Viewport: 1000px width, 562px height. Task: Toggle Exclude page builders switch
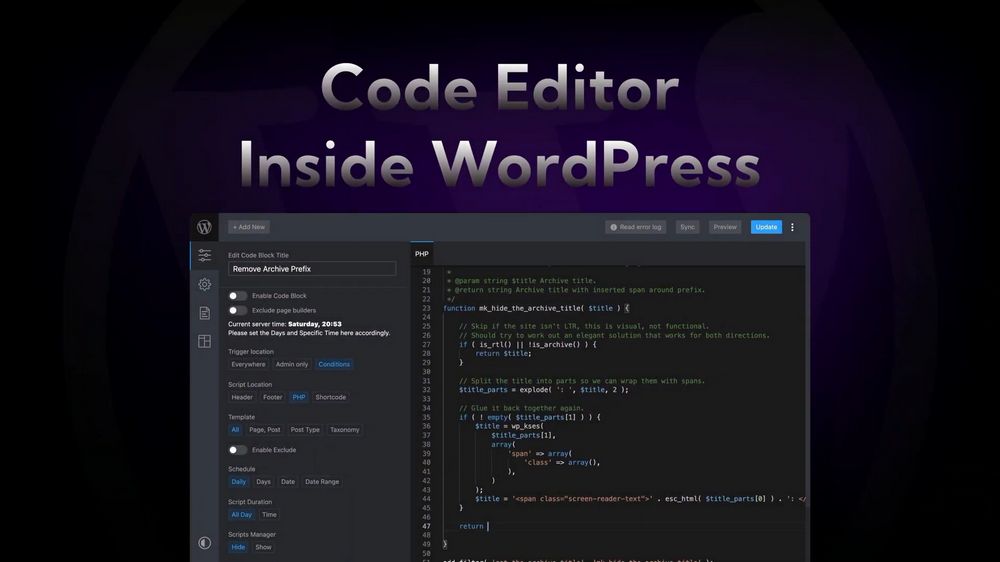tap(237, 311)
